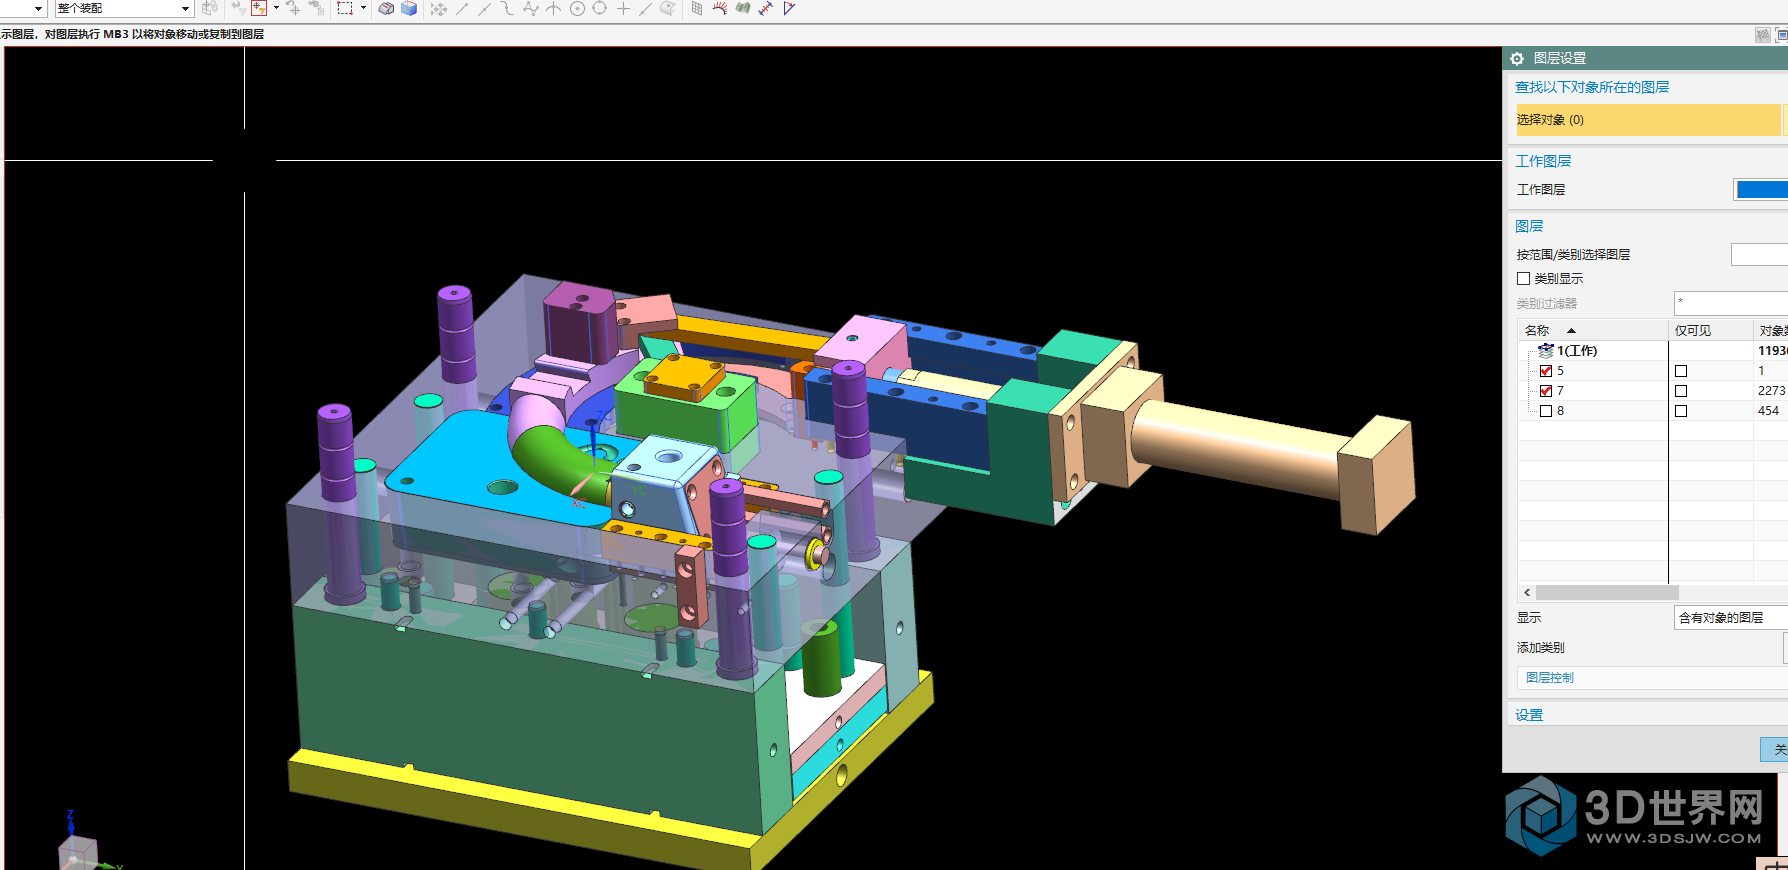This screenshot has width=1788, height=870.
Task: Uncheck layer 7 visibility checkbox
Action: pyautogui.click(x=1546, y=391)
